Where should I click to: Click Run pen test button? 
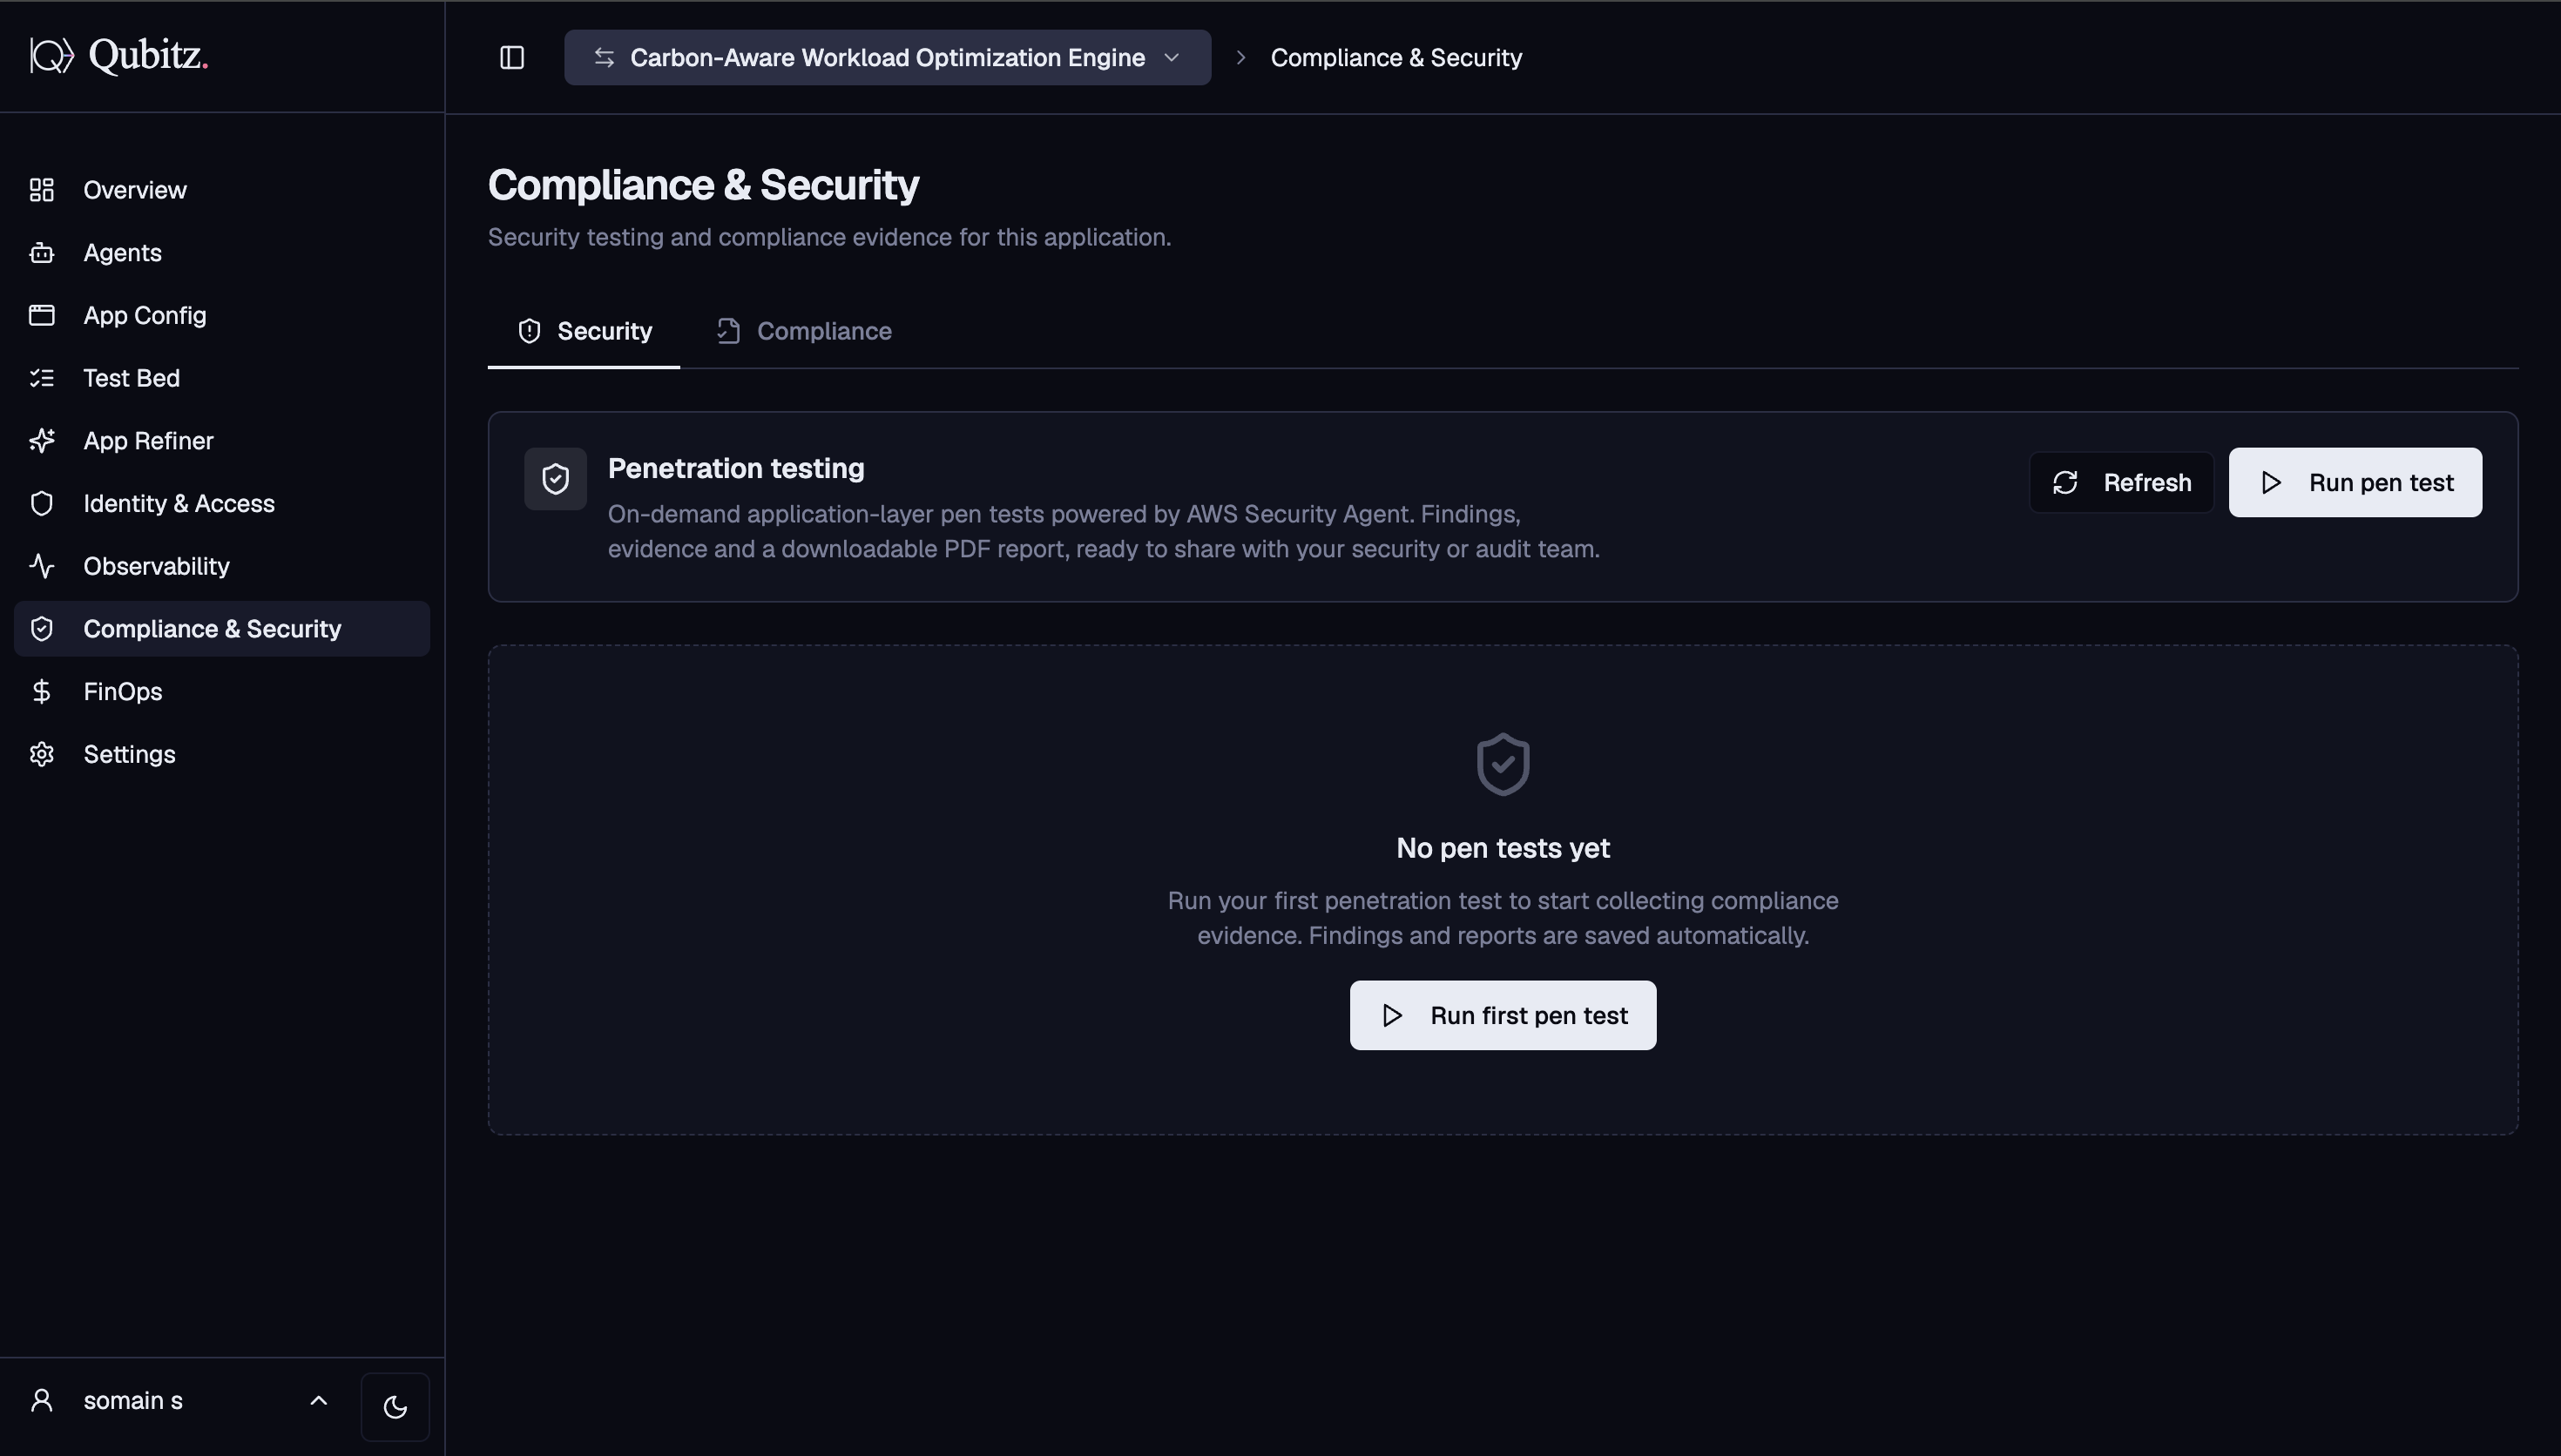2355,483
